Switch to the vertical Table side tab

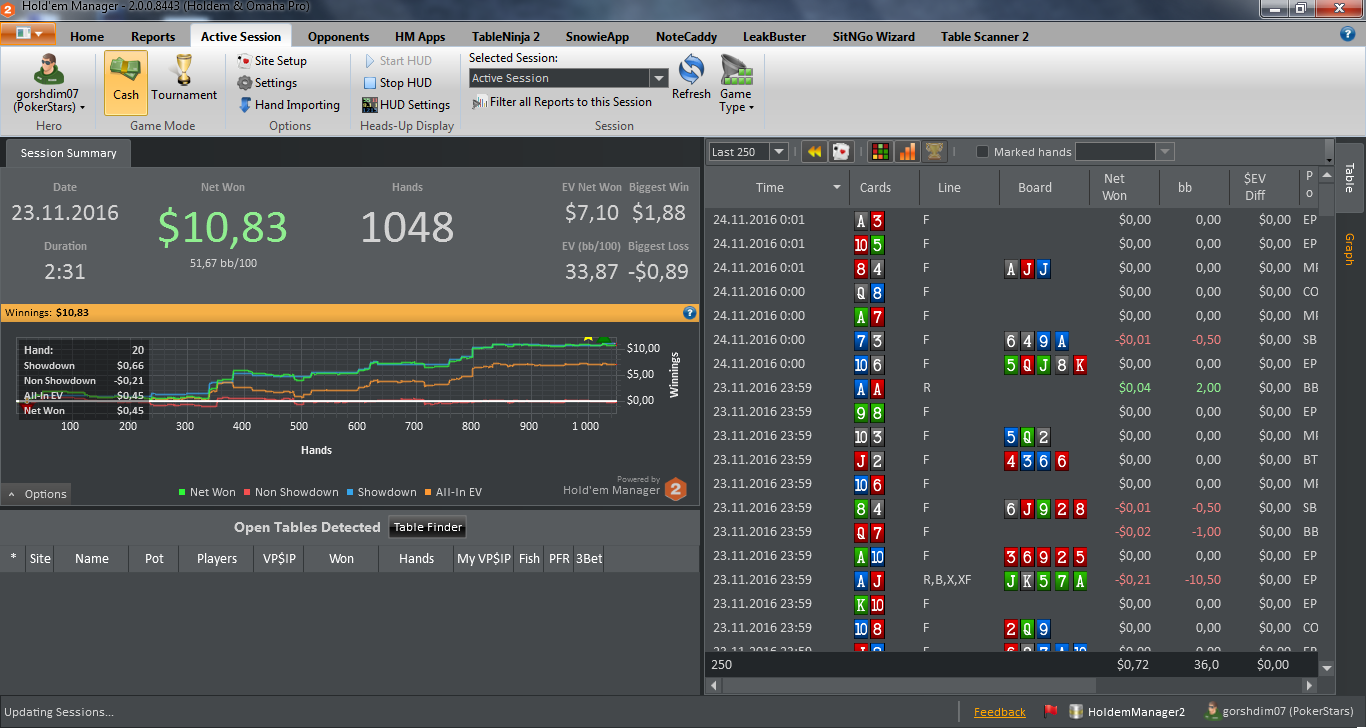pyautogui.click(x=1349, y=177)
